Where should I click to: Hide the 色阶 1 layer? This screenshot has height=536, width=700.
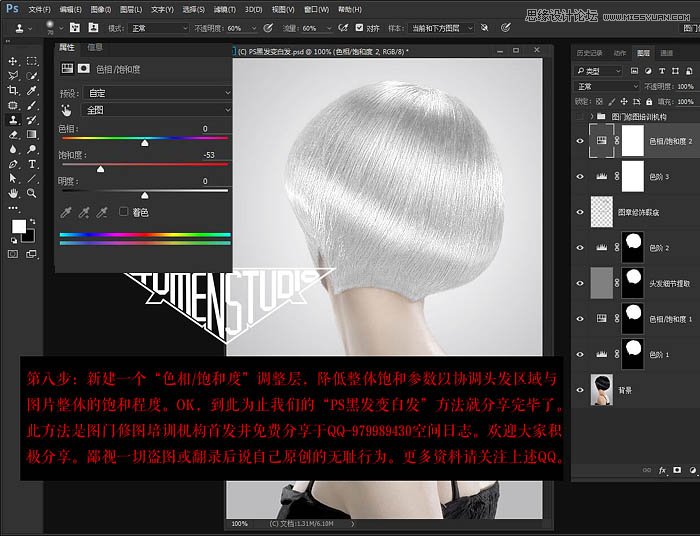click(580, 354)
